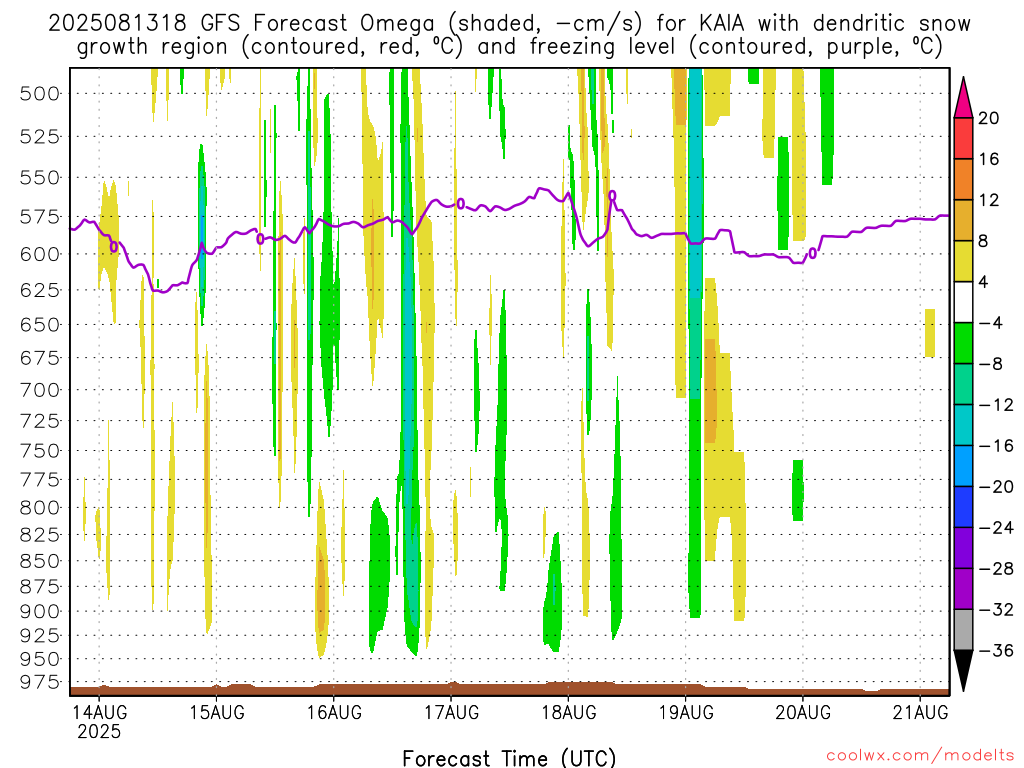Click the 21AUG date label
The image size is (1024, 768).
tap(920, 712)
